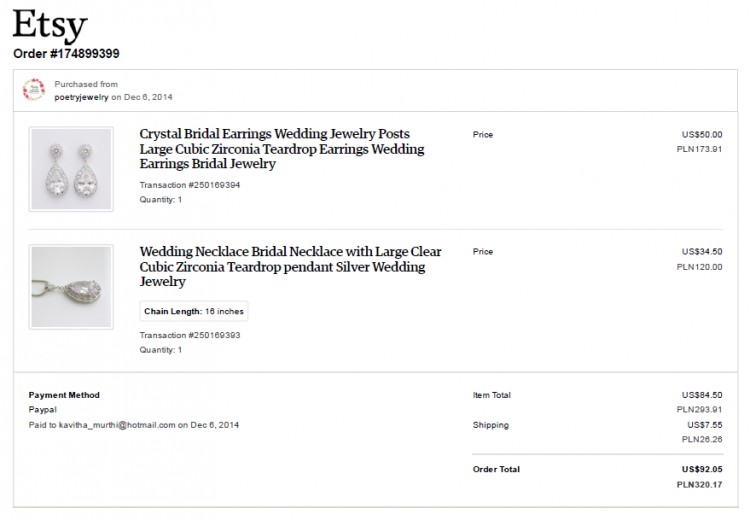Click the kavitha_murthi@hotmail.com email address
This screenshot has width=750, height=520.
[x=117, y=425]
